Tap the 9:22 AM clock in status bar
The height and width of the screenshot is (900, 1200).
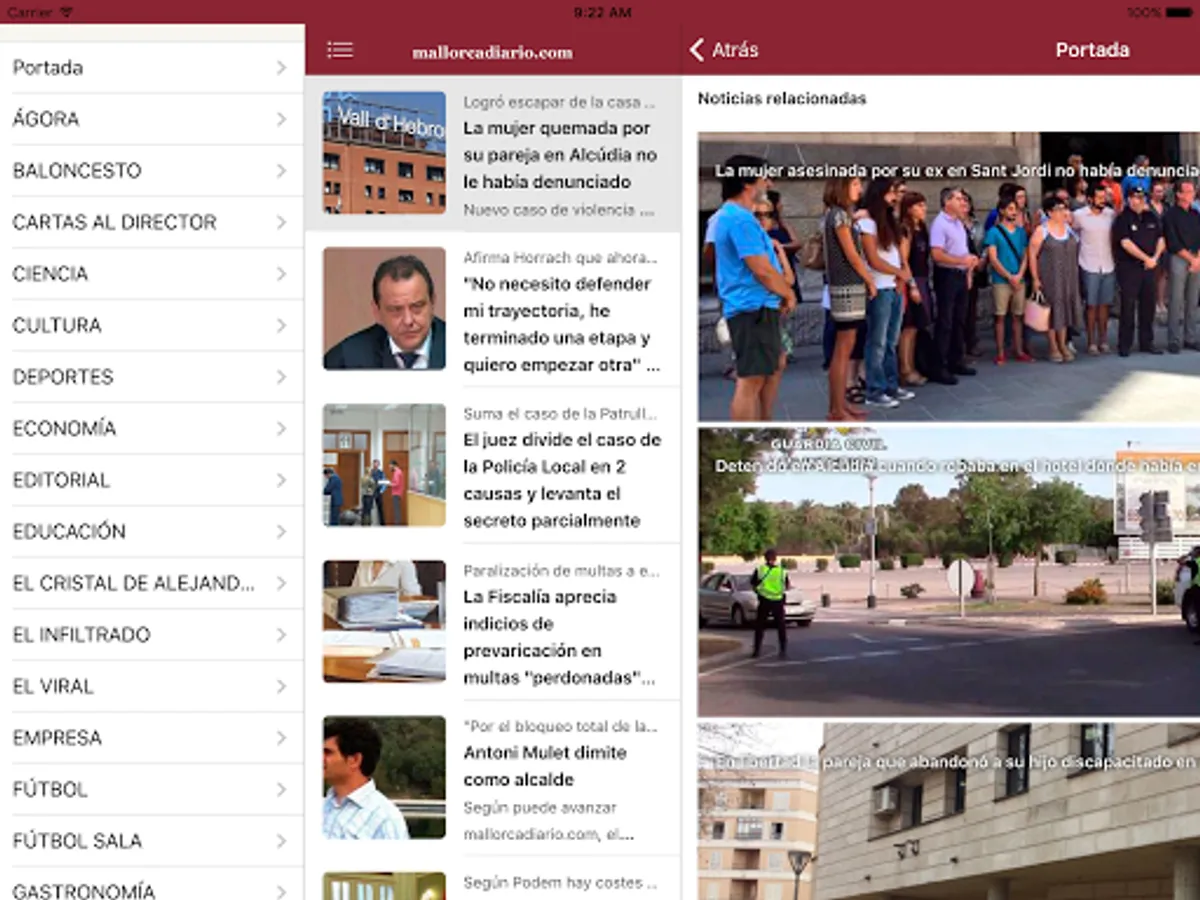(x=602, y=12)
